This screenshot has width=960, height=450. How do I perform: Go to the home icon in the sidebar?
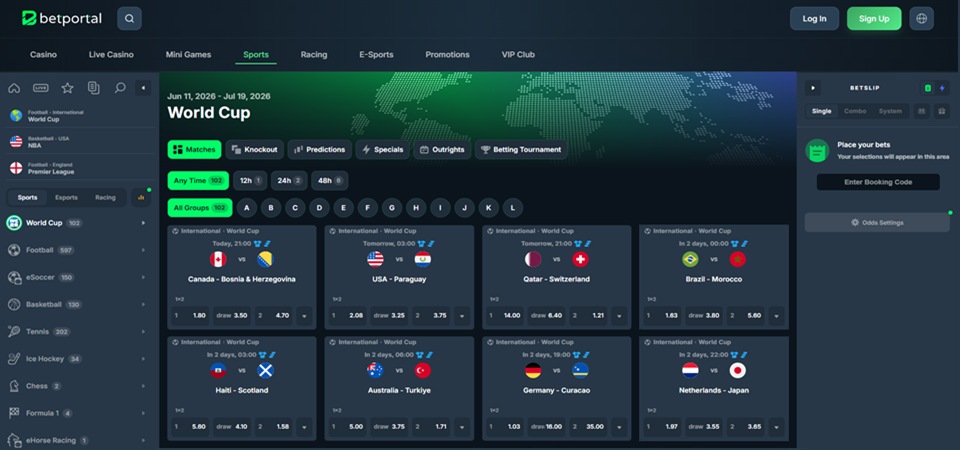click(x=14, y=88)
